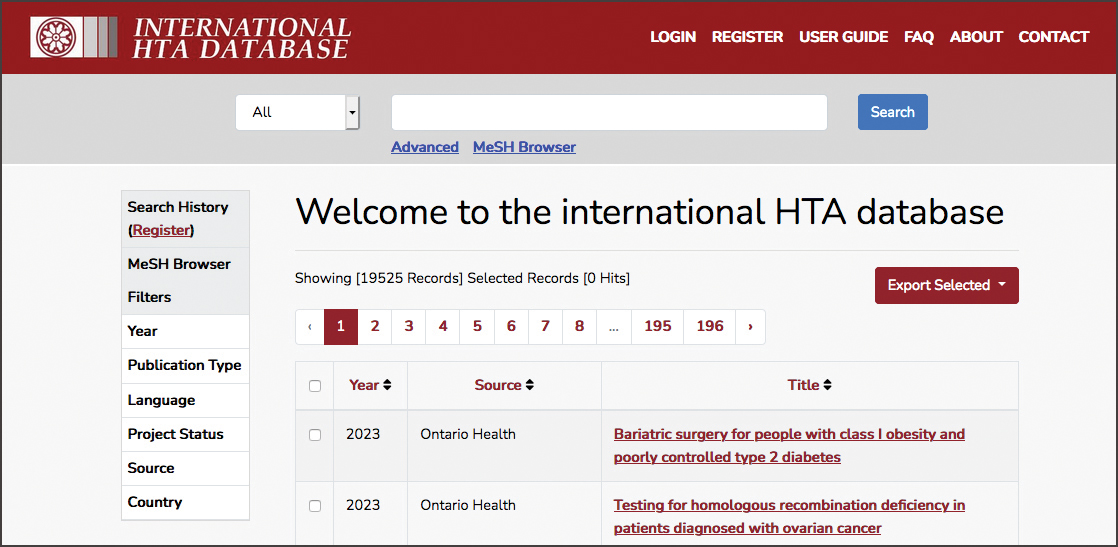Viewport: 1118px width, 547px height.
Task: Sort records by Title column arrows
Action: (x=827, y=385)
